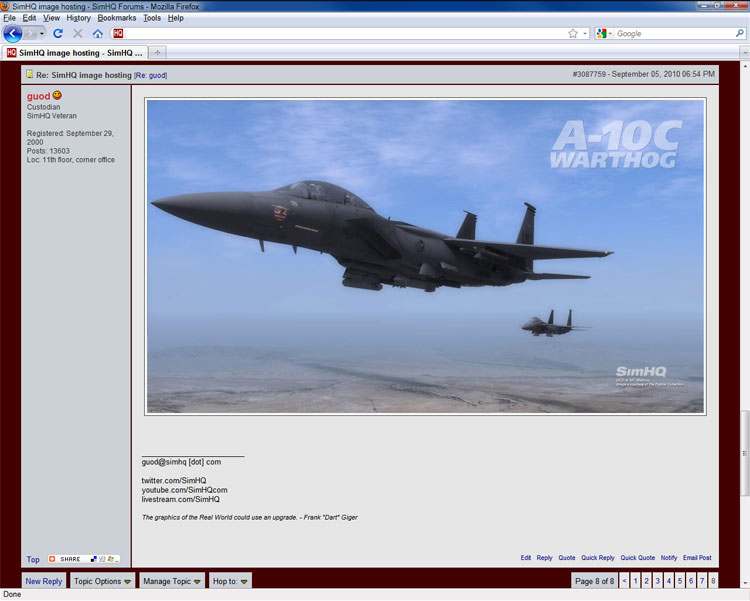Open the Bookmarks menu
Viewport: 750px width, 601px height.
(117, 18)
